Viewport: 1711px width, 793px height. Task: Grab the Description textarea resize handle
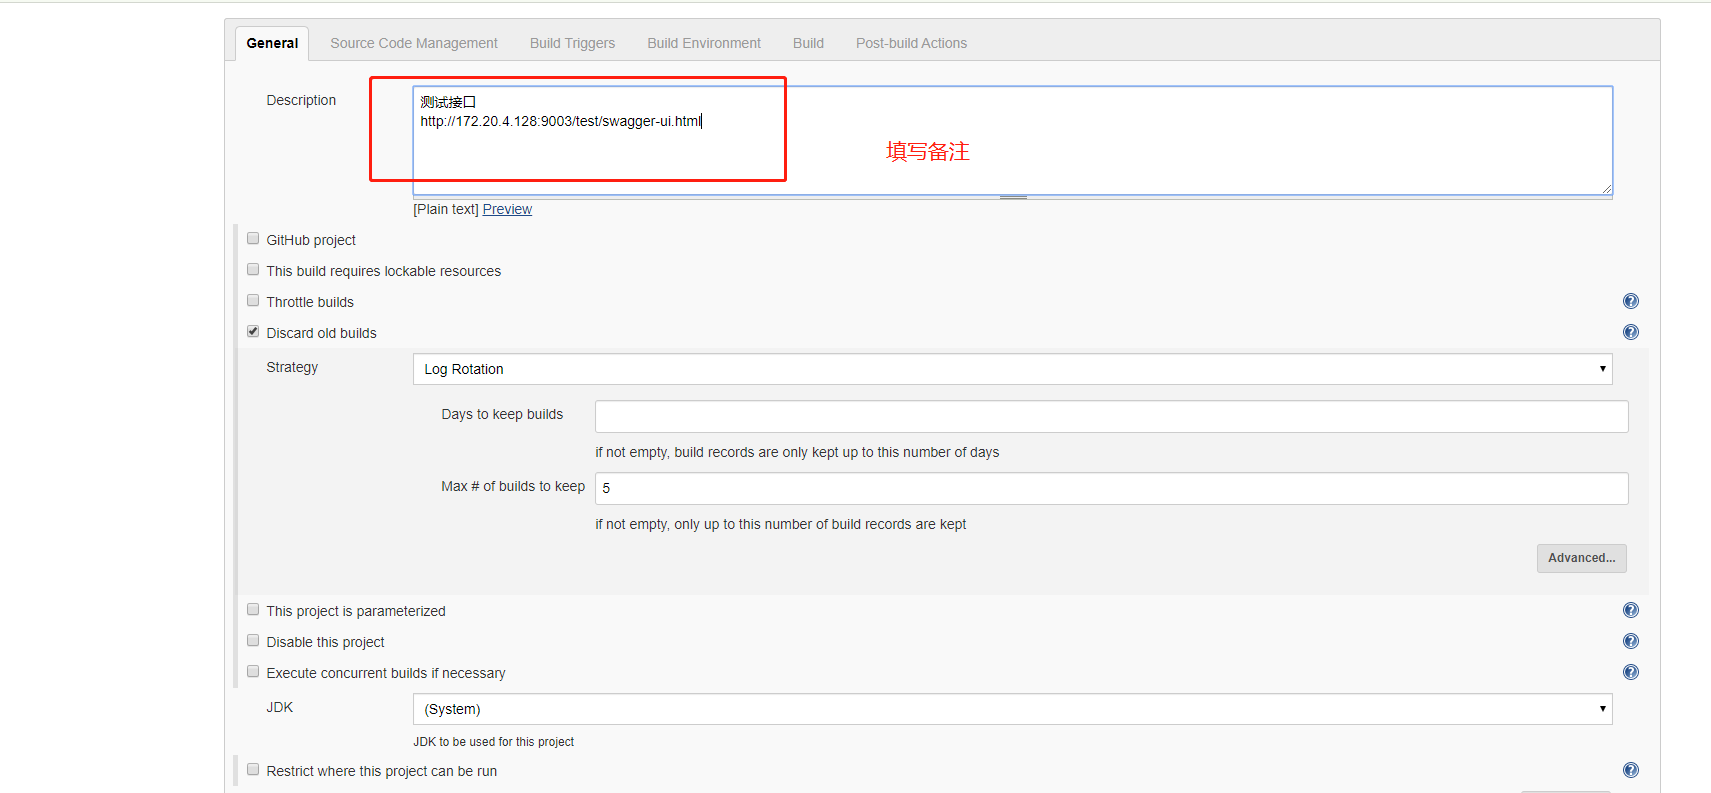click(x=1013, y=197)
